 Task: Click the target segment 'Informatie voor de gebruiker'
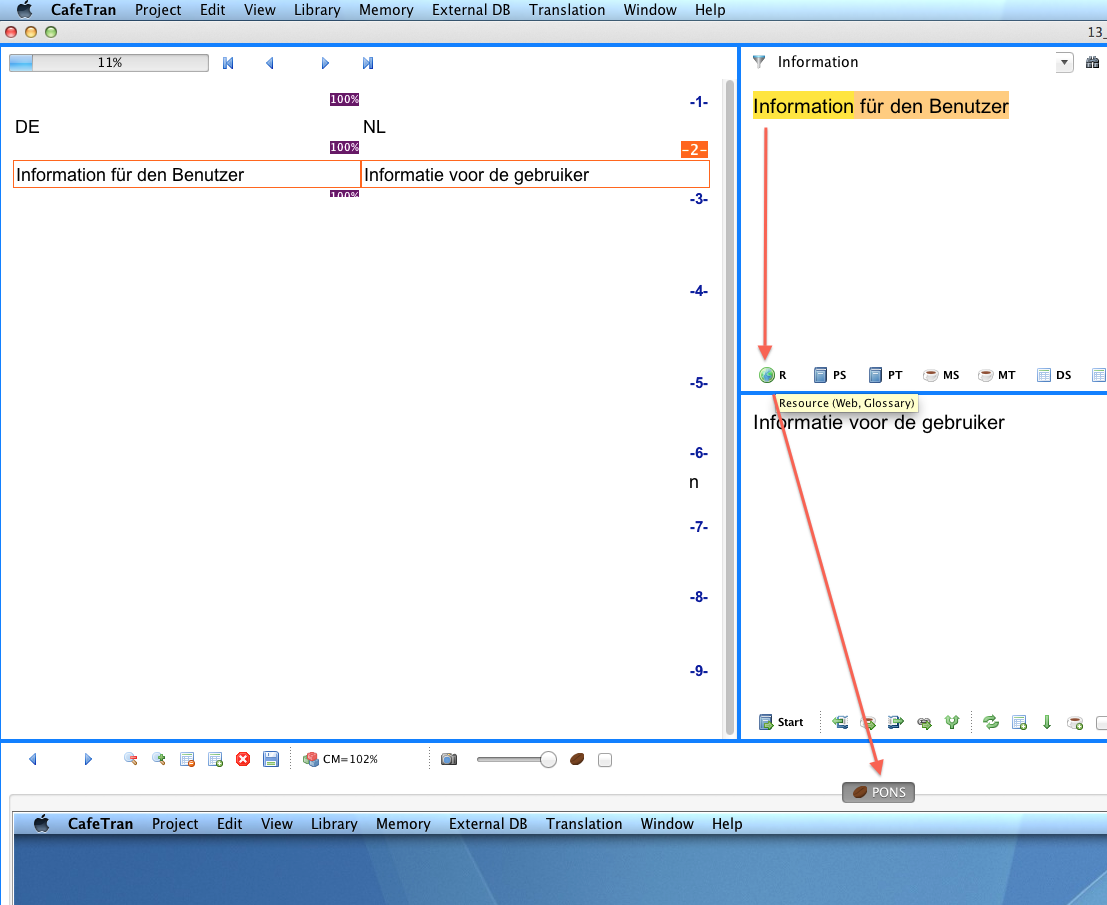click(x=534, y=175)
